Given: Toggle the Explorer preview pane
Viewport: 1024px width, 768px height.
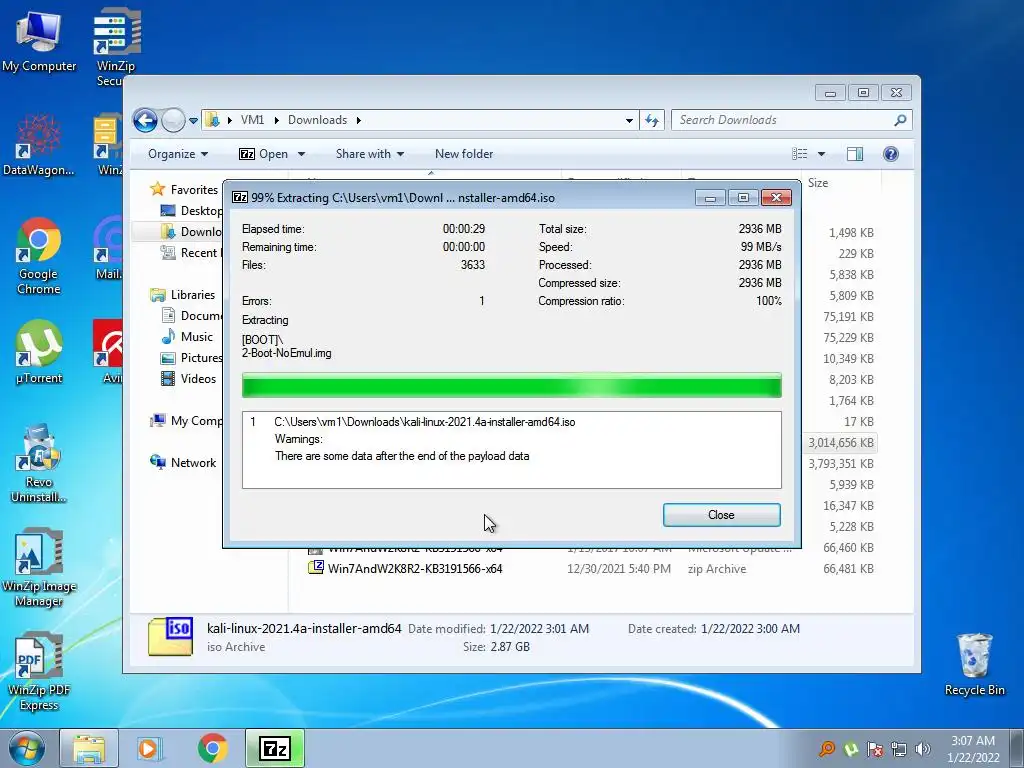Looking at the screenshot, I should tap(855, 153).
